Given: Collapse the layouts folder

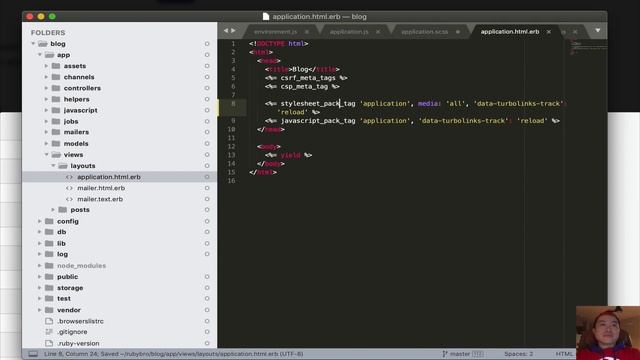Looking at the screenshot, I should pyautogui.click(x=53, y=165).
